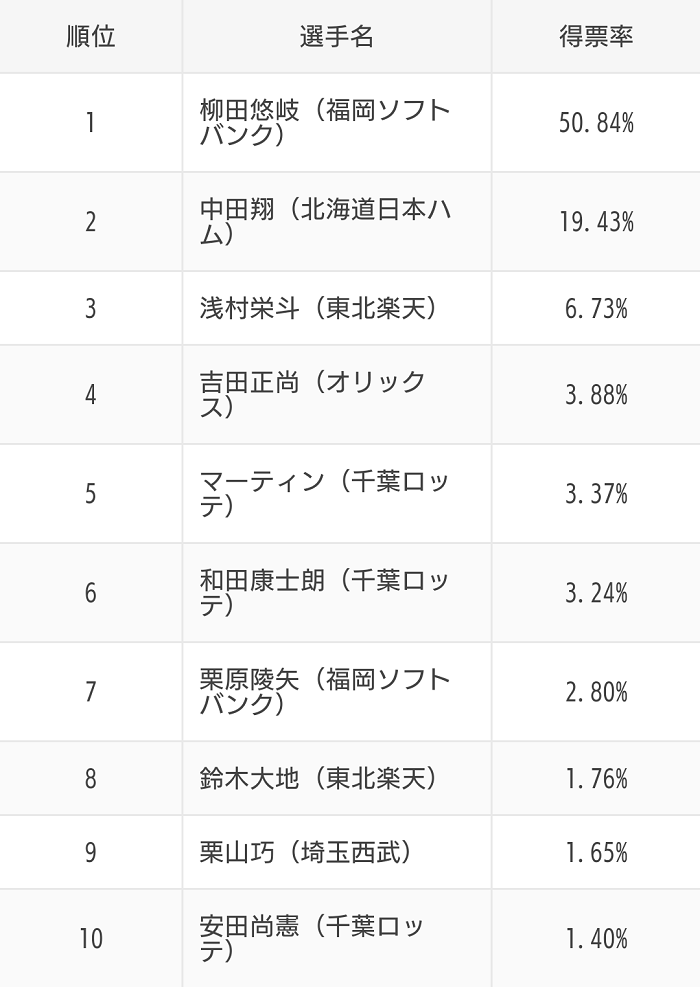Click the 得票率 column header
This screenshot has height=987, width=700.
tap(596, 36)
